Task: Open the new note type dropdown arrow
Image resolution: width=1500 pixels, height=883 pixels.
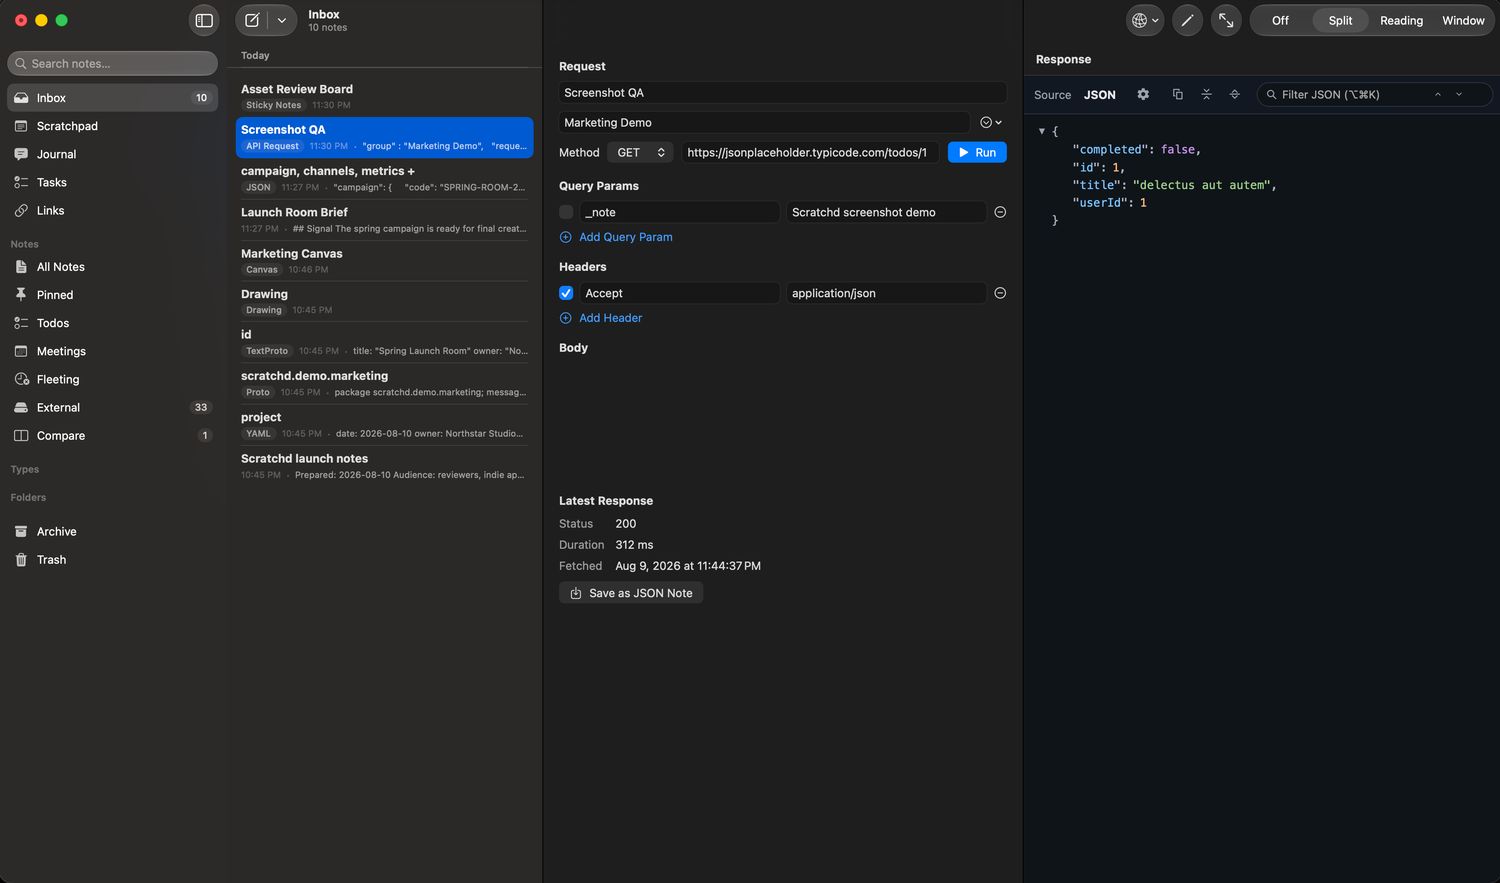Action: pyautogui.click(x=282, y=20)
